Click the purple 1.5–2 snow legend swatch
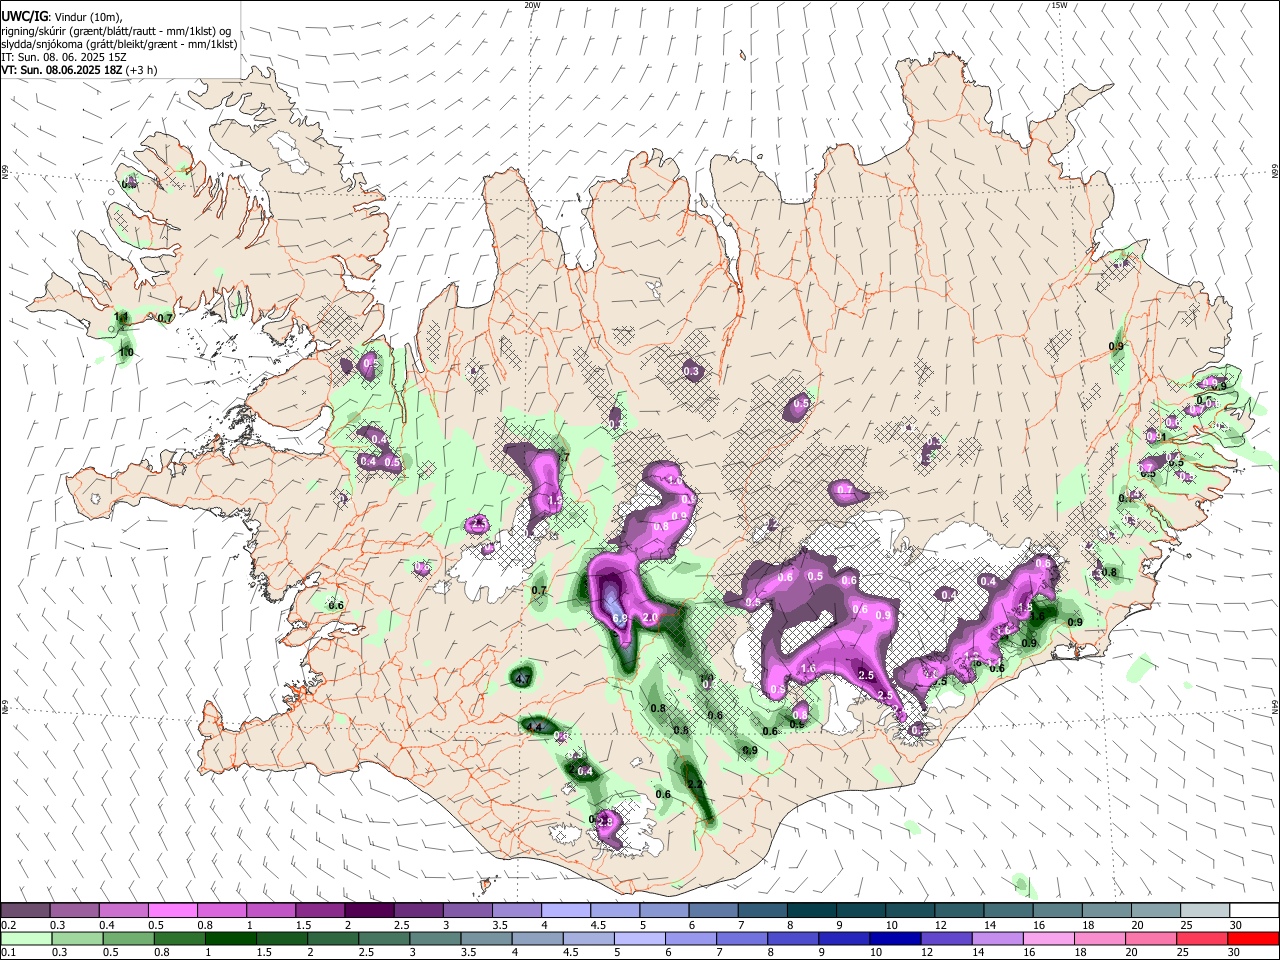 [x=319, y=911]
